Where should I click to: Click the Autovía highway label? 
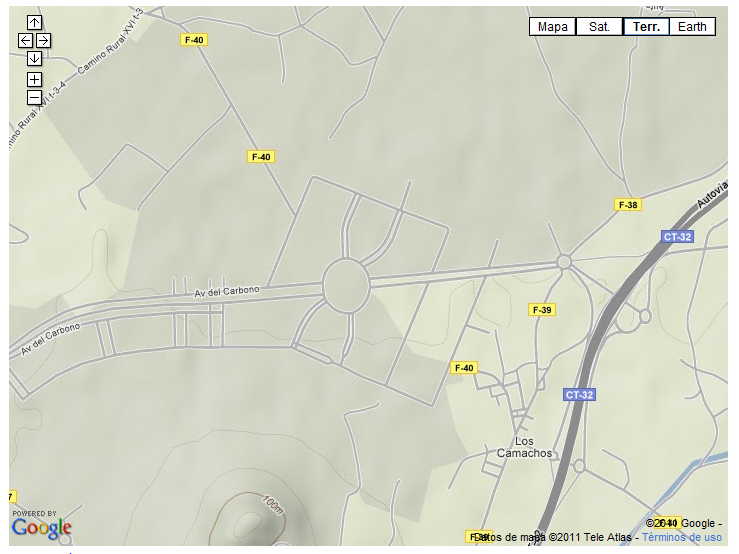(x=711, y=203)
